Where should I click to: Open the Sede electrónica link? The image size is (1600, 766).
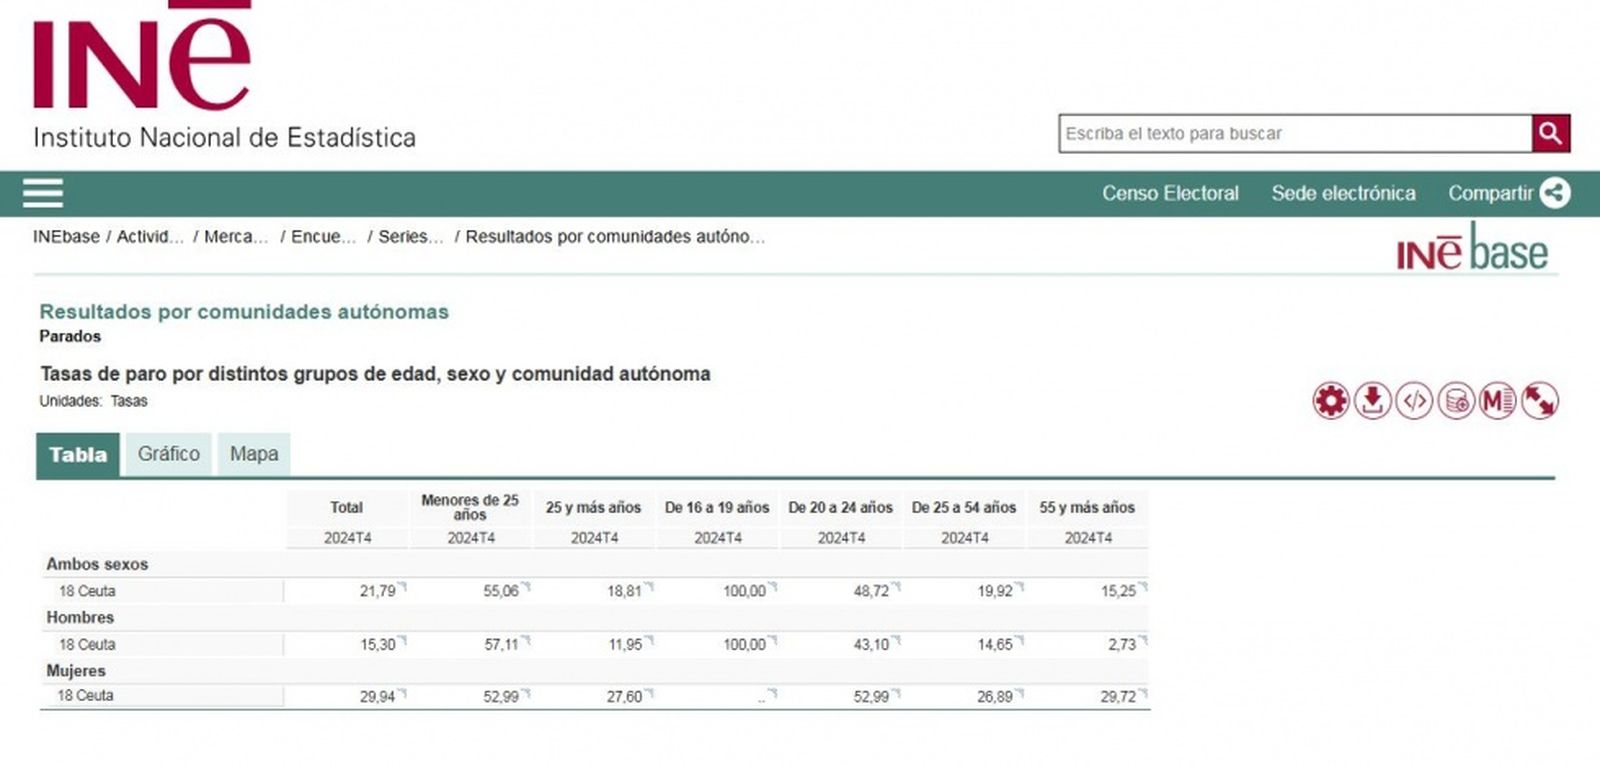click(x=1343, y=193)
